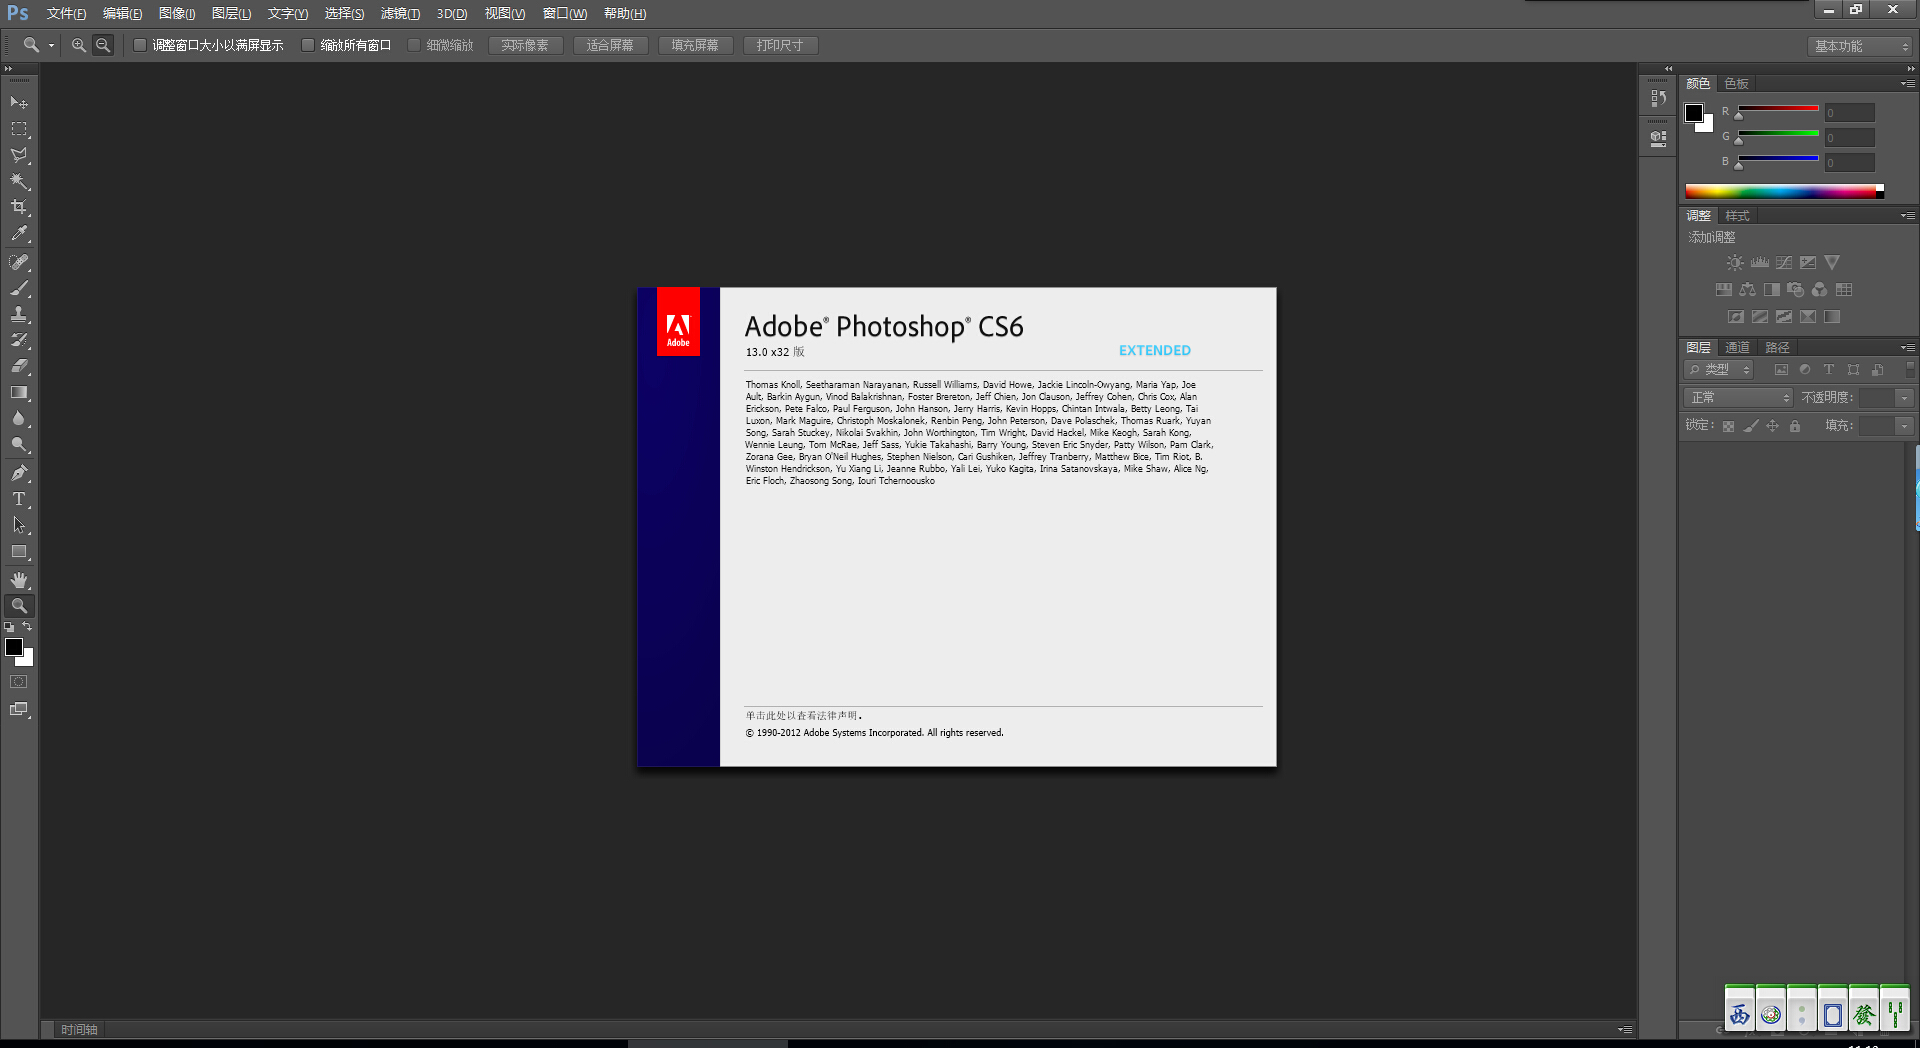Enable 细微缩放 checkbox
The width and height of the screenshot is (1920, 1048).
tap(414, 45)
